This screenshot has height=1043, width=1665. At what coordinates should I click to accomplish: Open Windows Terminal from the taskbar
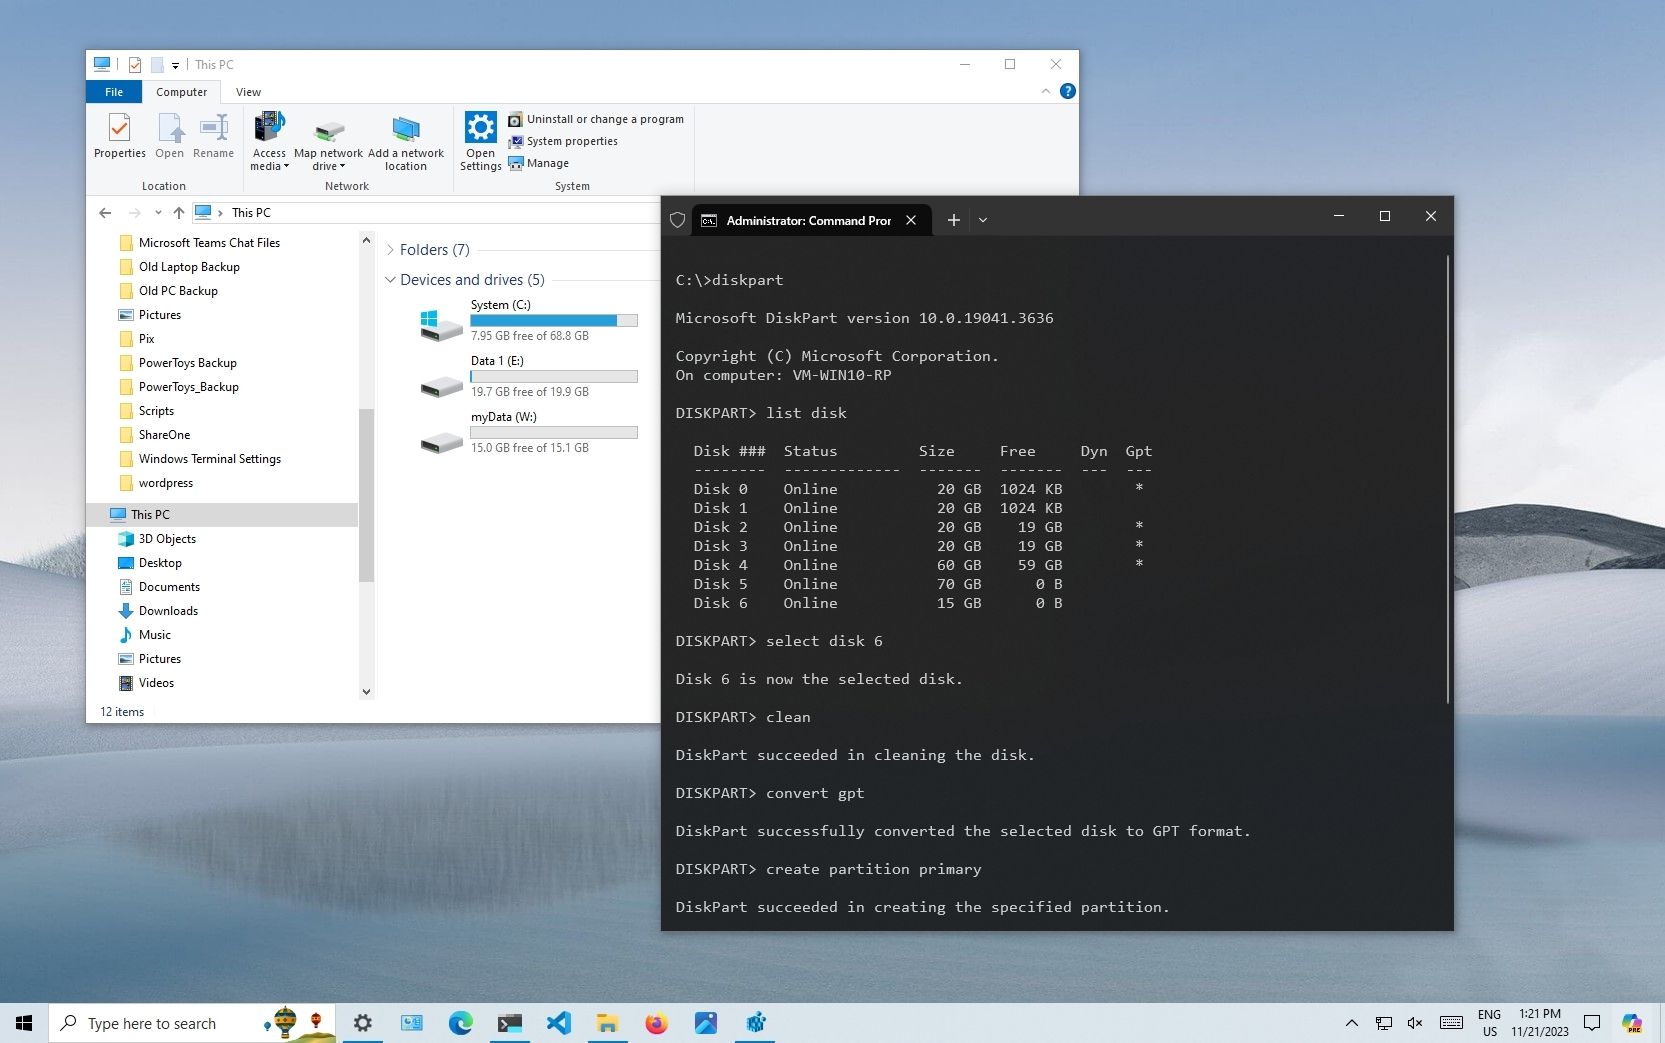point(509,1022)
